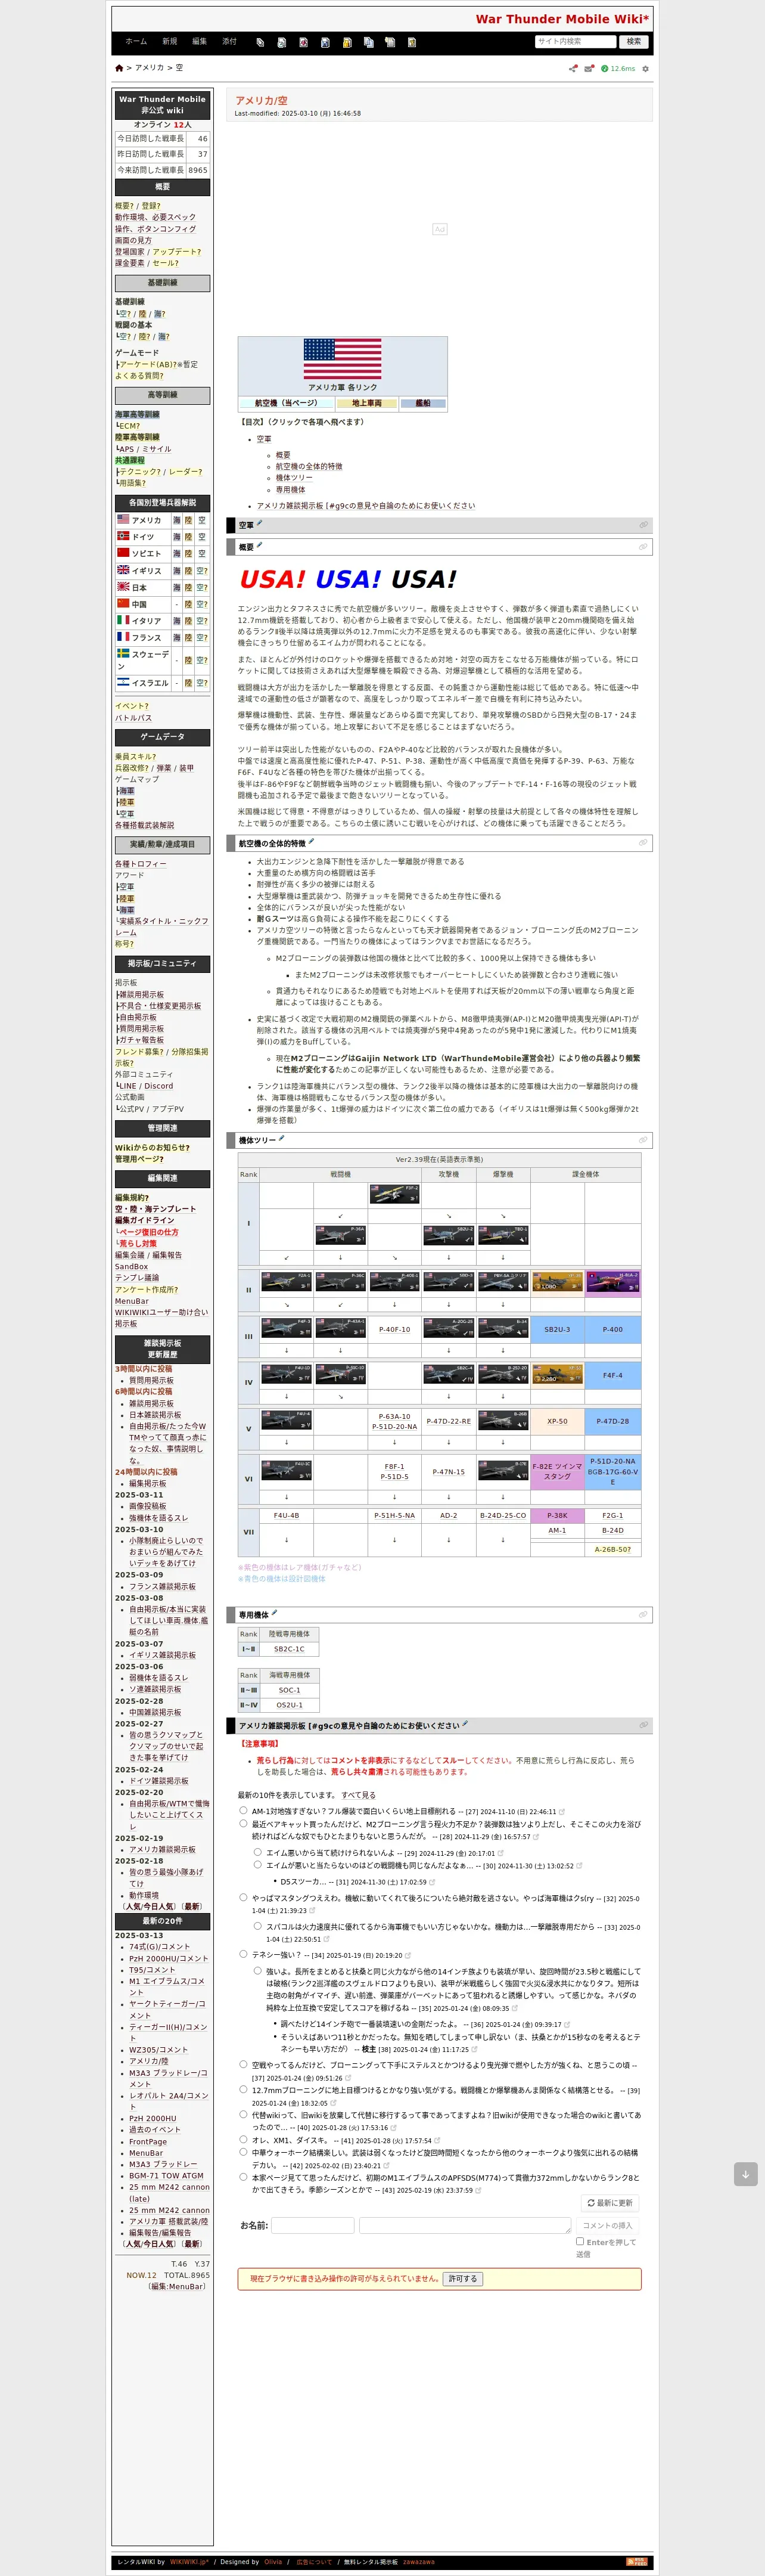Screen dimensions: 765x2576
Task: Click the German flag icon in the sidebar
Action: point(123,536)
